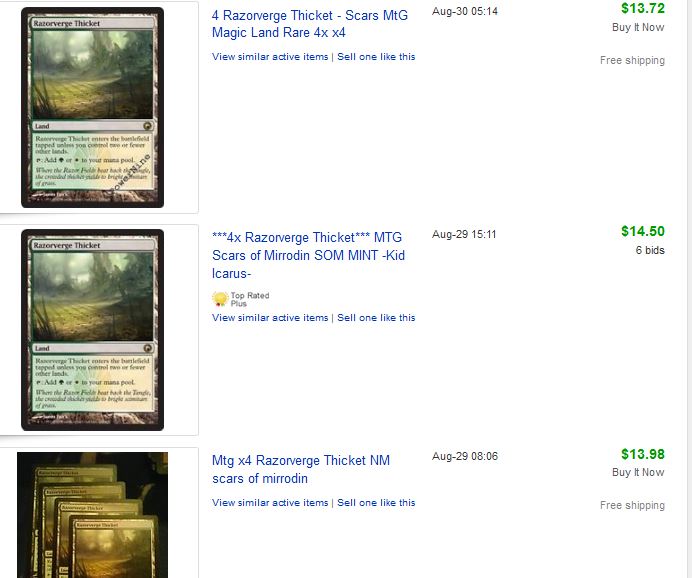Click the second Razorverge Thicket card thumbnail
The image size is (692, 578).
(92, 330)
